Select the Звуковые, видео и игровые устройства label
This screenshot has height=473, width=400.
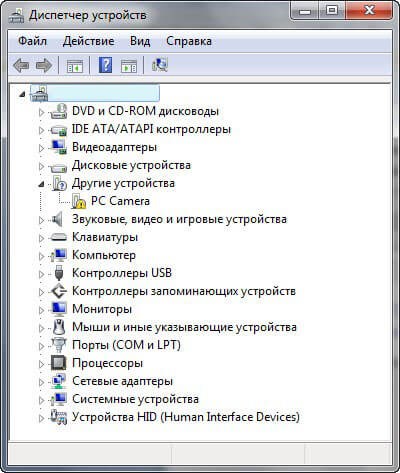pos(179,219)
